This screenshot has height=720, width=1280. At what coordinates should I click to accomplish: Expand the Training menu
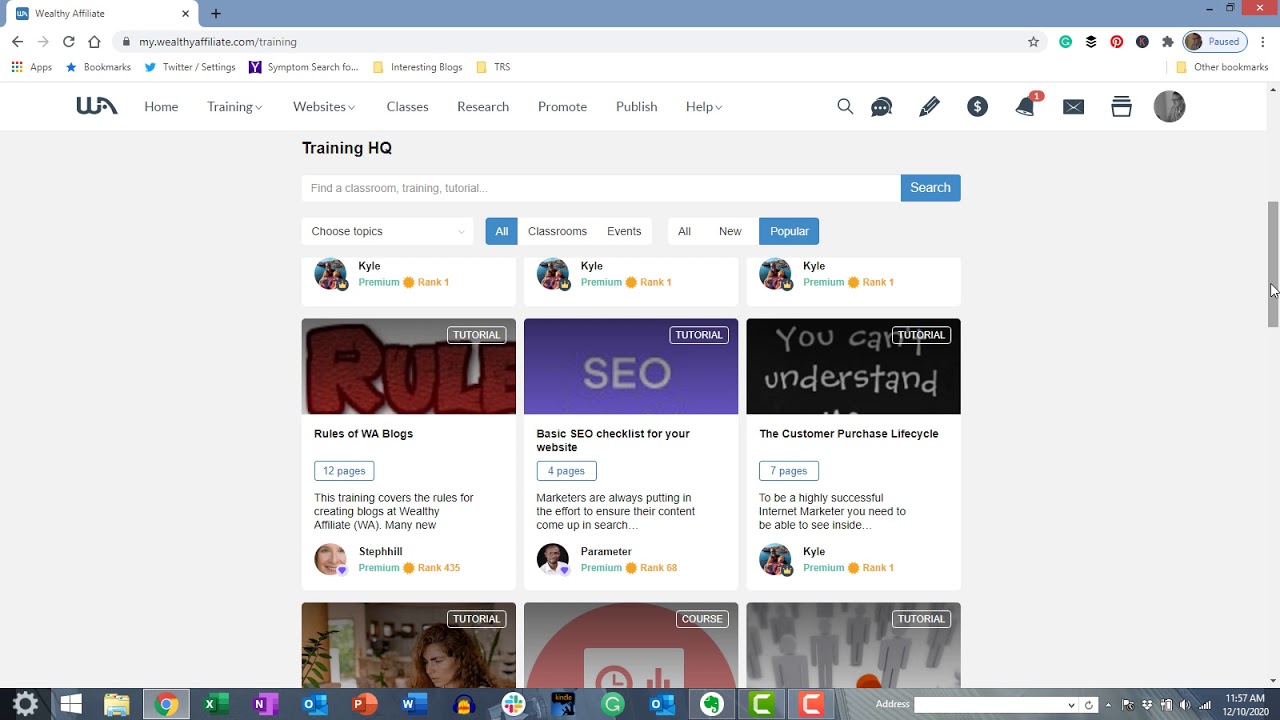pyautogui.click(x=234, y=107)
